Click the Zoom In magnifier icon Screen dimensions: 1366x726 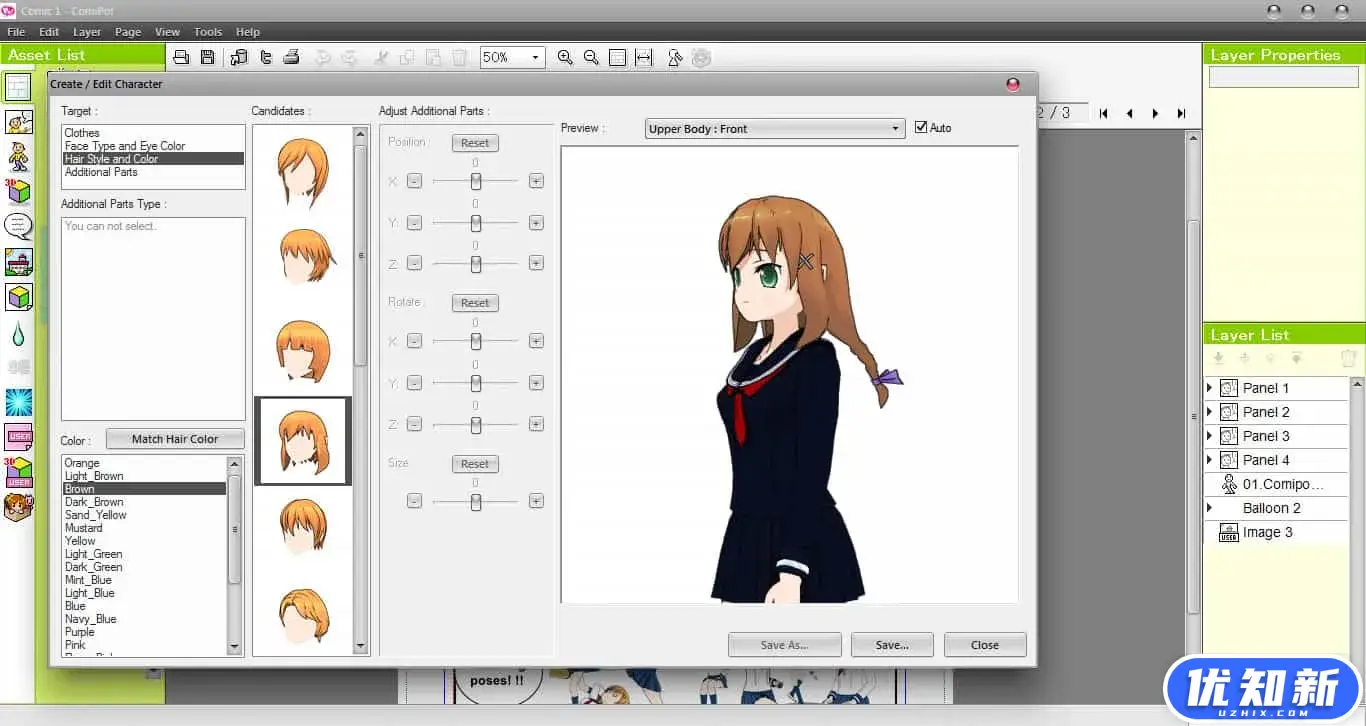[565, 58]
